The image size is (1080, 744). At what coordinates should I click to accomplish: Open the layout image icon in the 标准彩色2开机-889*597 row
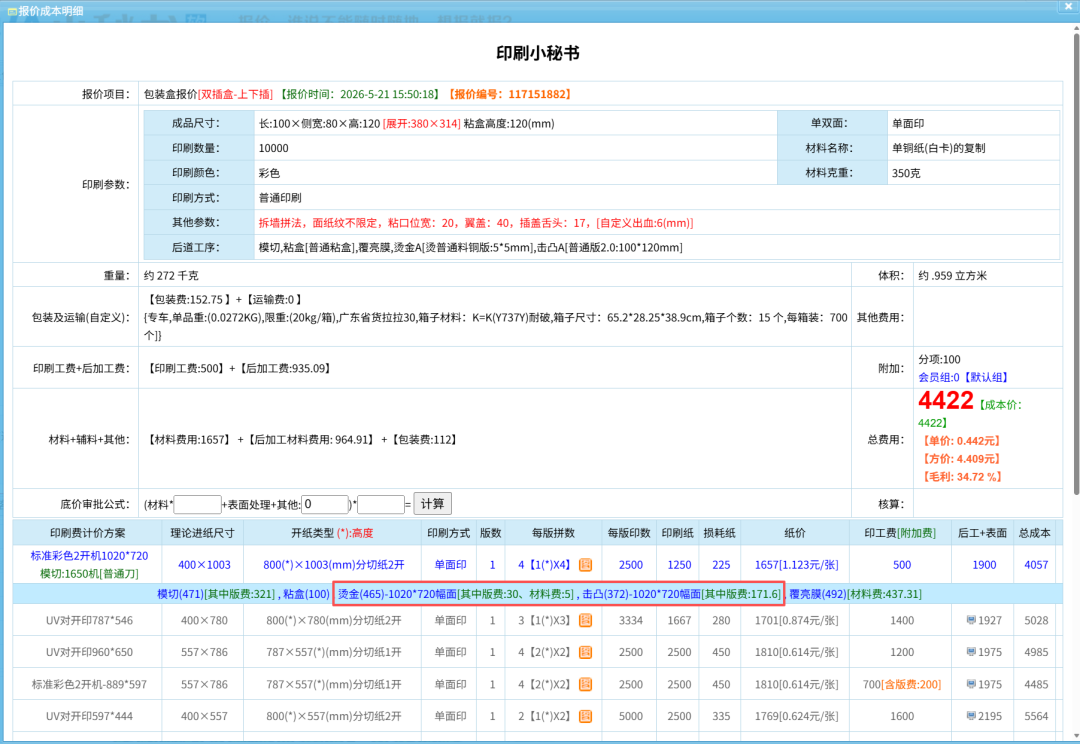pyautogui.click(x=585, y=685)
